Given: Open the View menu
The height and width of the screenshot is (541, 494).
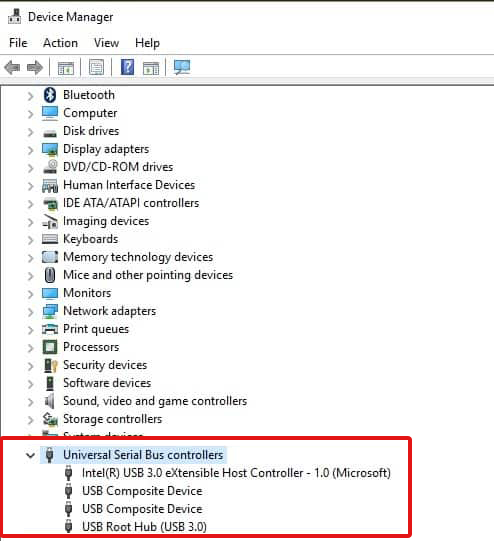Looking at the screenshot, I should (106, 43).
